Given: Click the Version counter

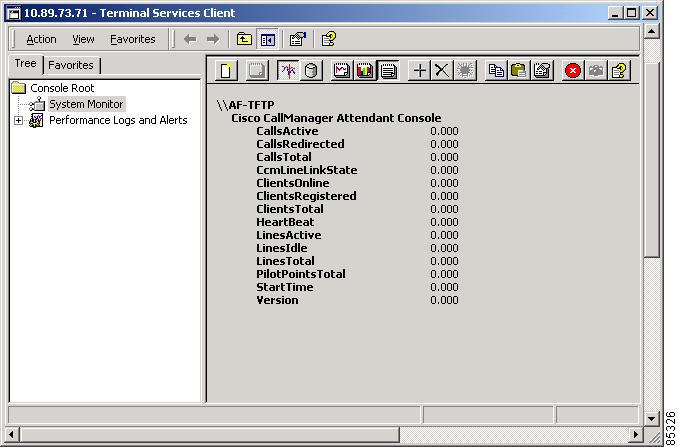Looking at the screenshot, I should [277, 300].
